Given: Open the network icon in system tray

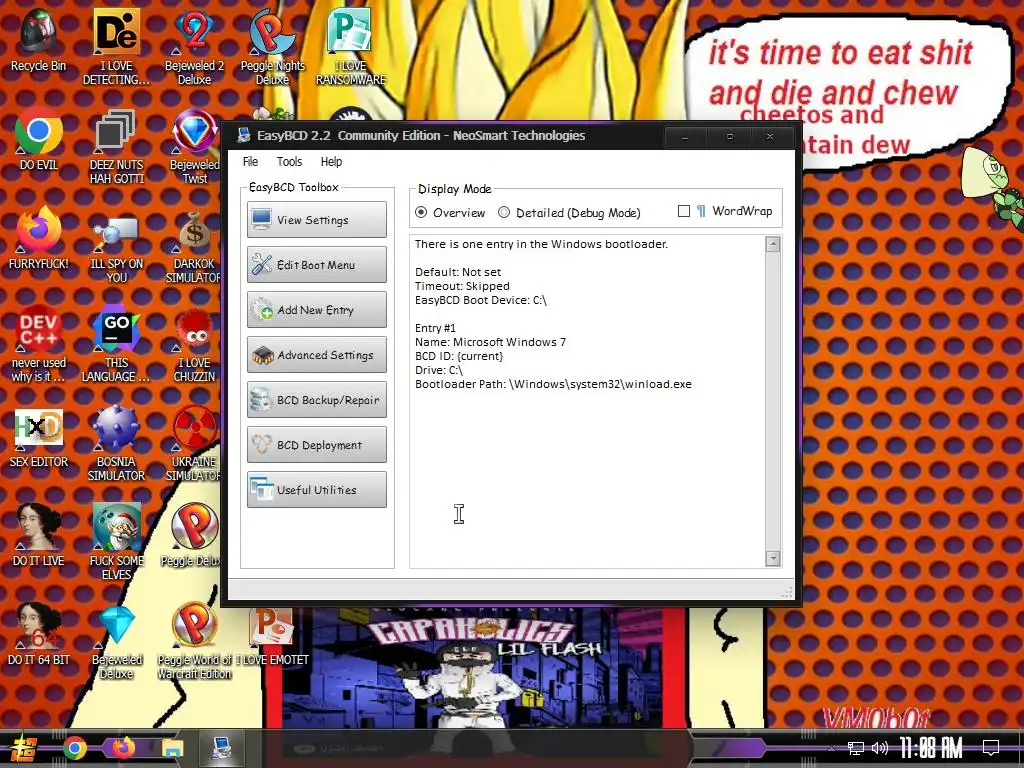Looking at the screenshot, I should [856, 748].
